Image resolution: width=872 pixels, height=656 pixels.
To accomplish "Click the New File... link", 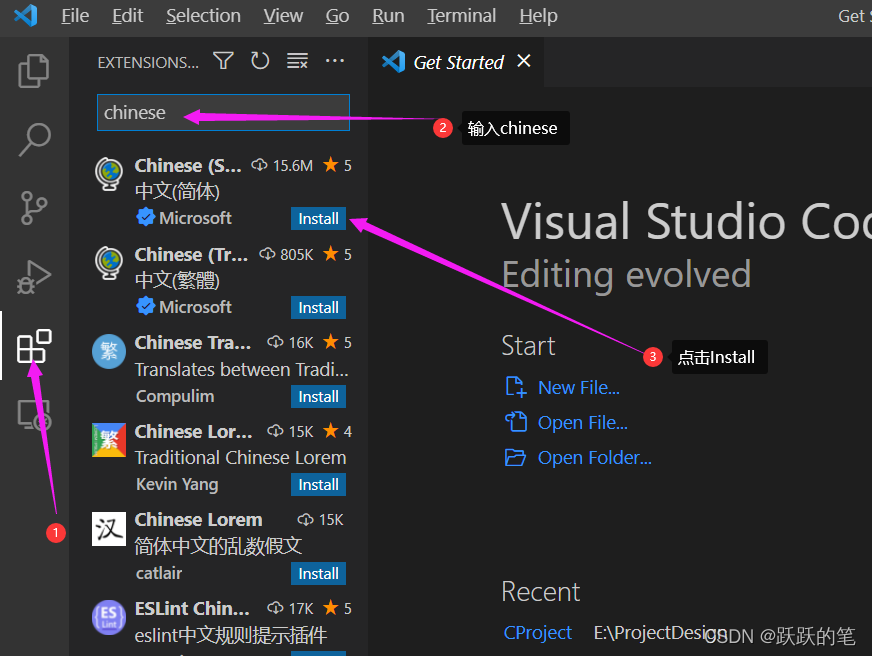I will [578, 387].
